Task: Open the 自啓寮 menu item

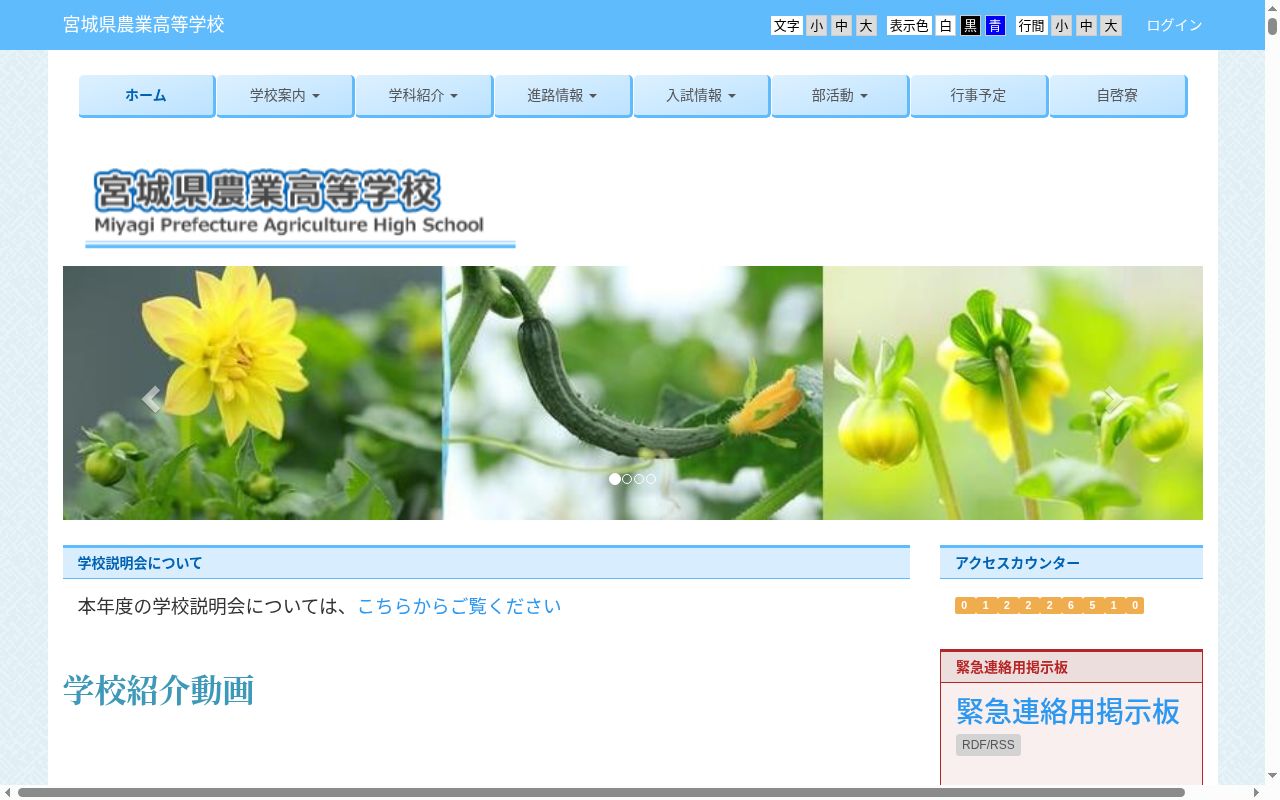Action: tap(1118, 96)
